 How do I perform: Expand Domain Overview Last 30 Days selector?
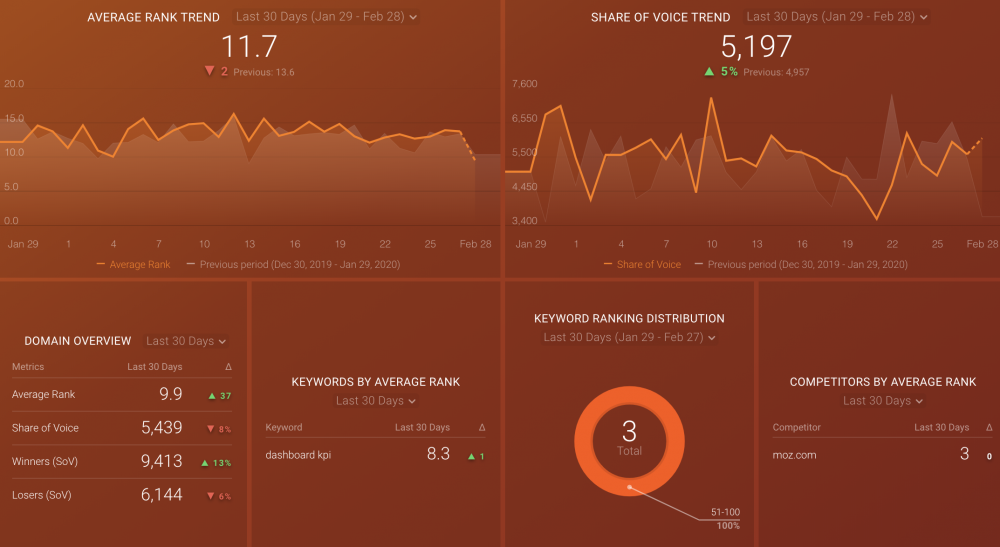186,341
